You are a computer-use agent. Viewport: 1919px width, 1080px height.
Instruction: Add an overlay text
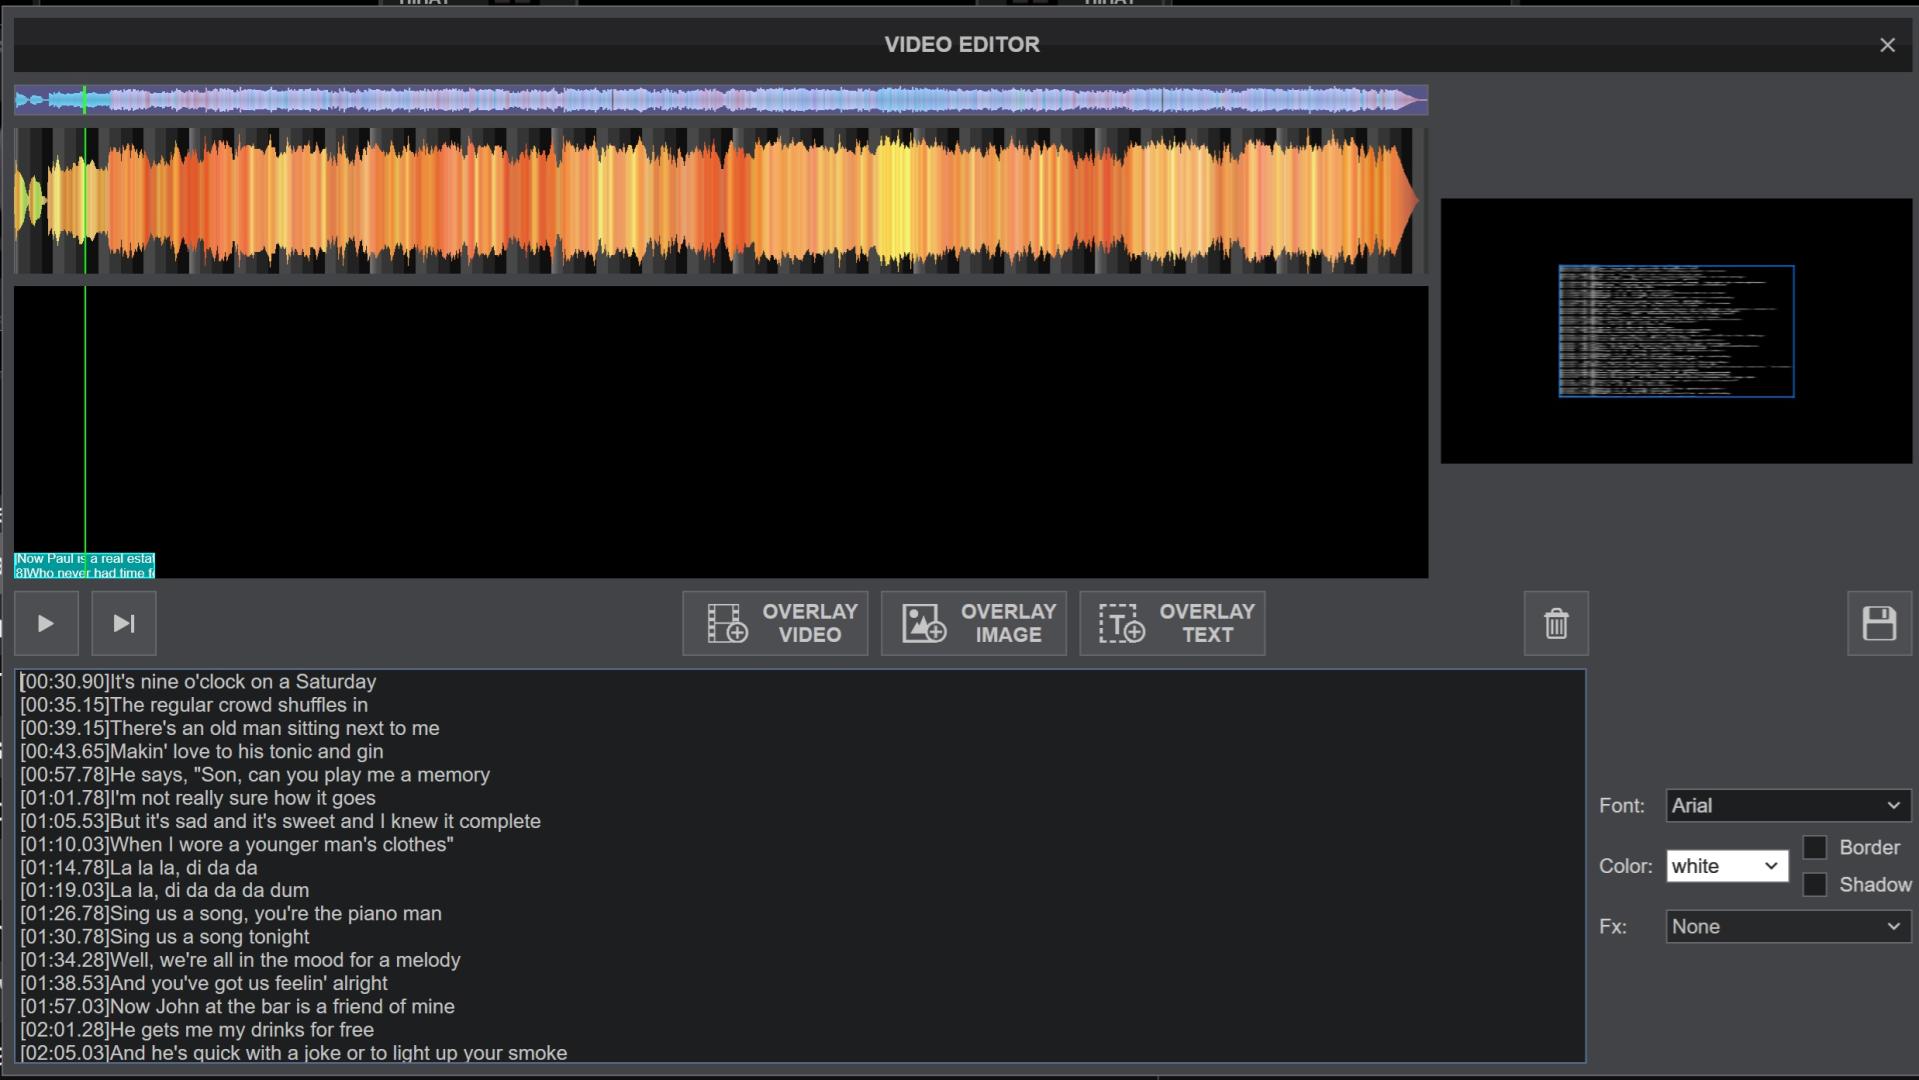click(1172, 624)
